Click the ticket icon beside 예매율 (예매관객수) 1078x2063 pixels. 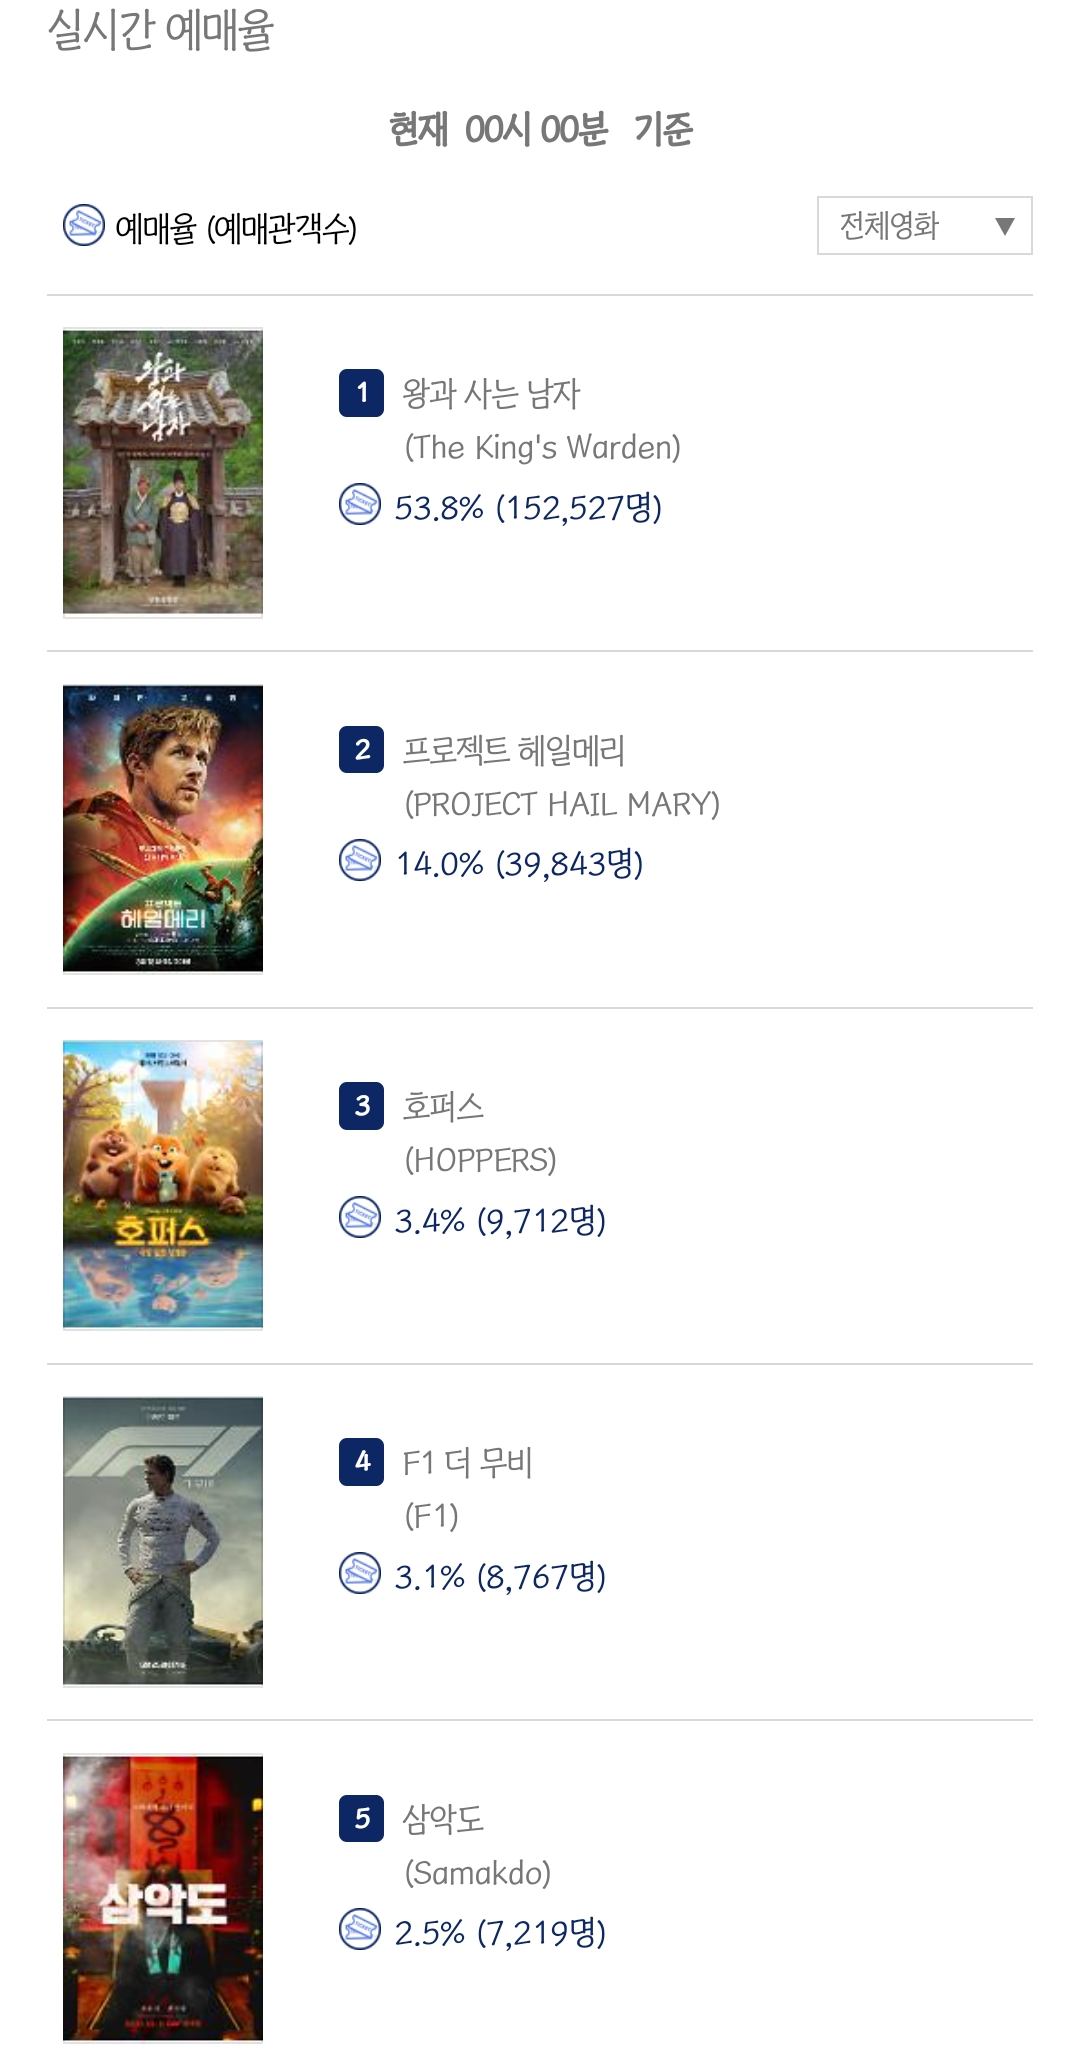pyautogui.click(x=83, y=226)
